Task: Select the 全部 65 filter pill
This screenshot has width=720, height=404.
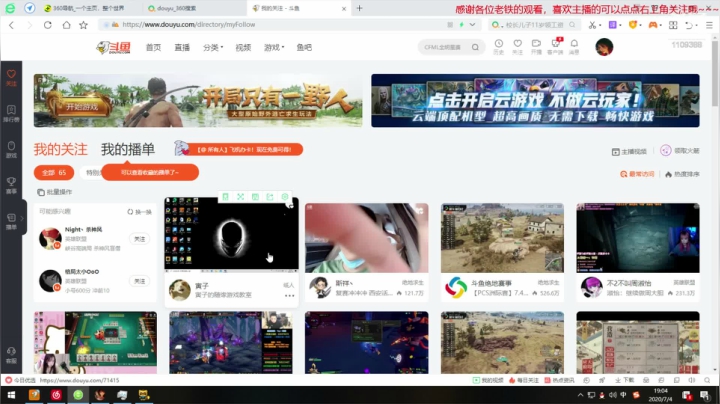Action: pos(54,173)
